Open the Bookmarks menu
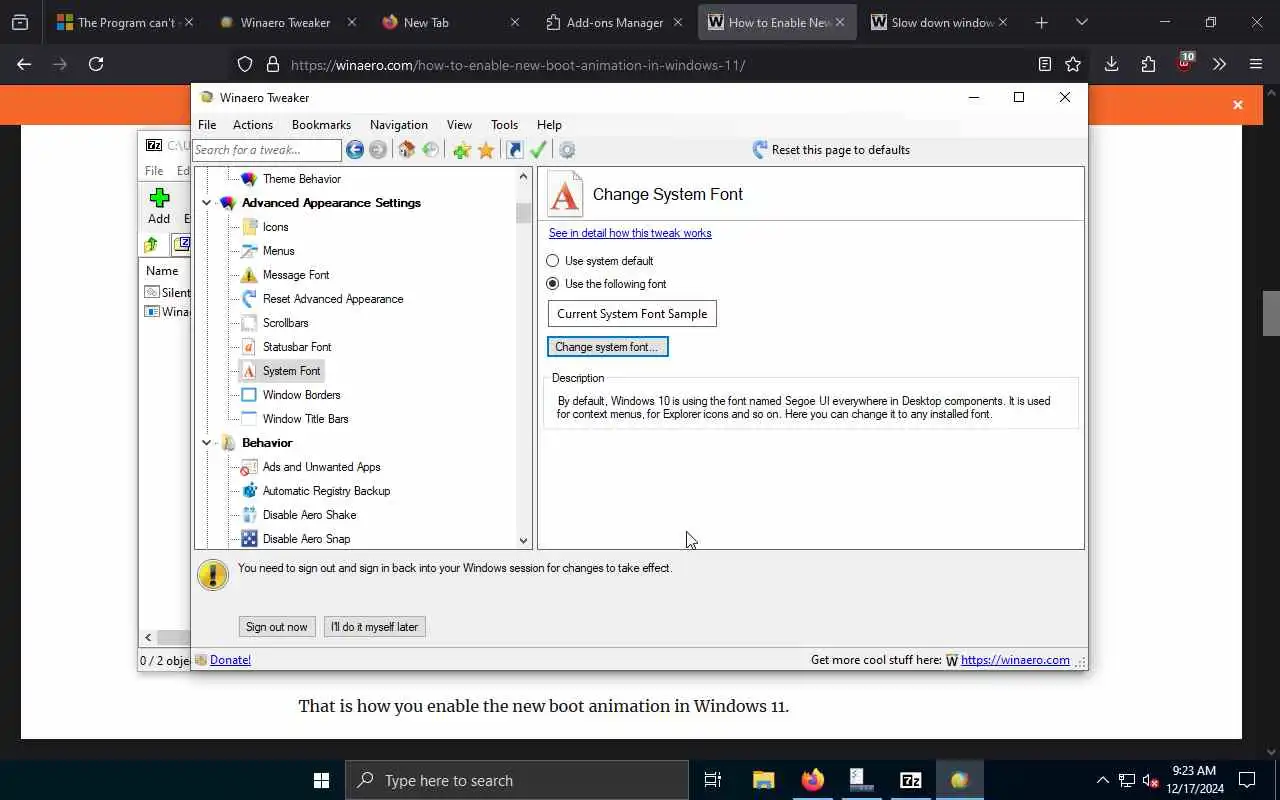Viewport: 1280px width, 800px height. pos(321,125)
